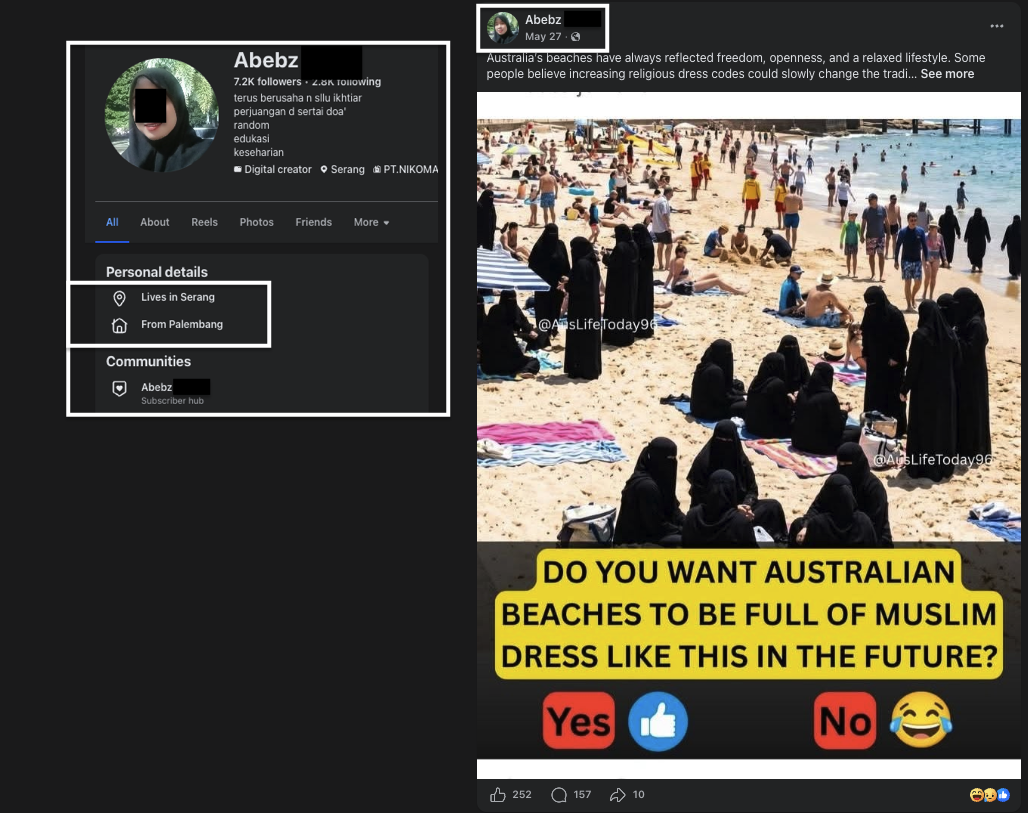Click the PT.NIKOMA workplace link
The image size is (1028, 813).
coord(406,169)
